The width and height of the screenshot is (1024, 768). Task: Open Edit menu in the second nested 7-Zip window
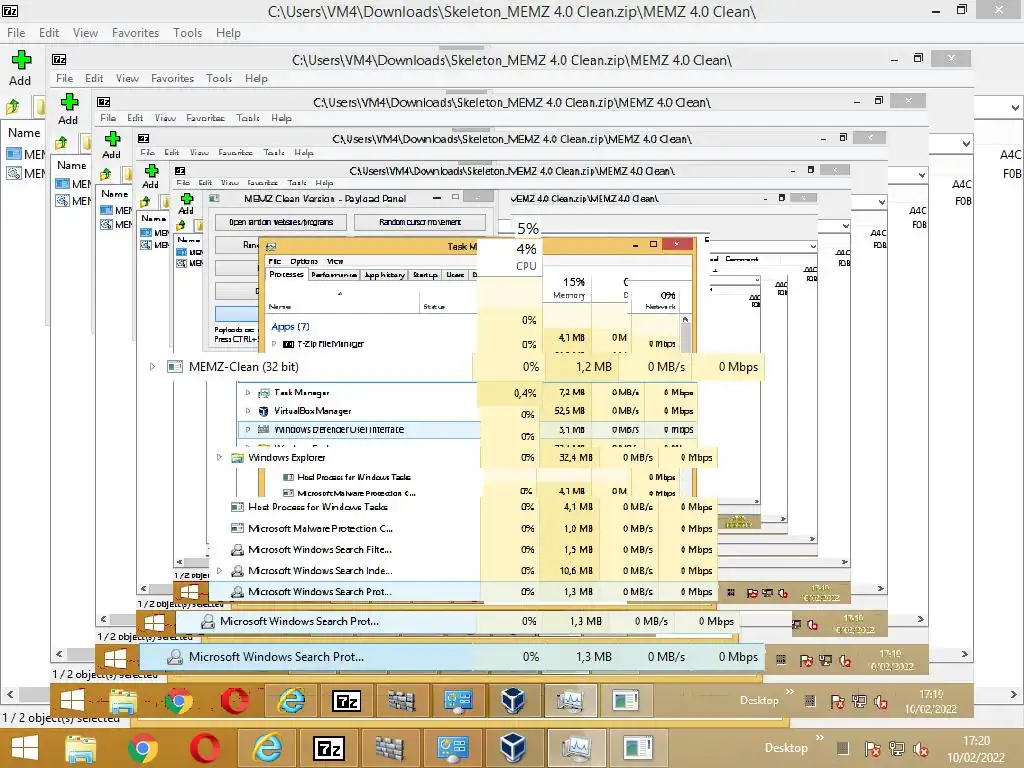click(94, 78)
